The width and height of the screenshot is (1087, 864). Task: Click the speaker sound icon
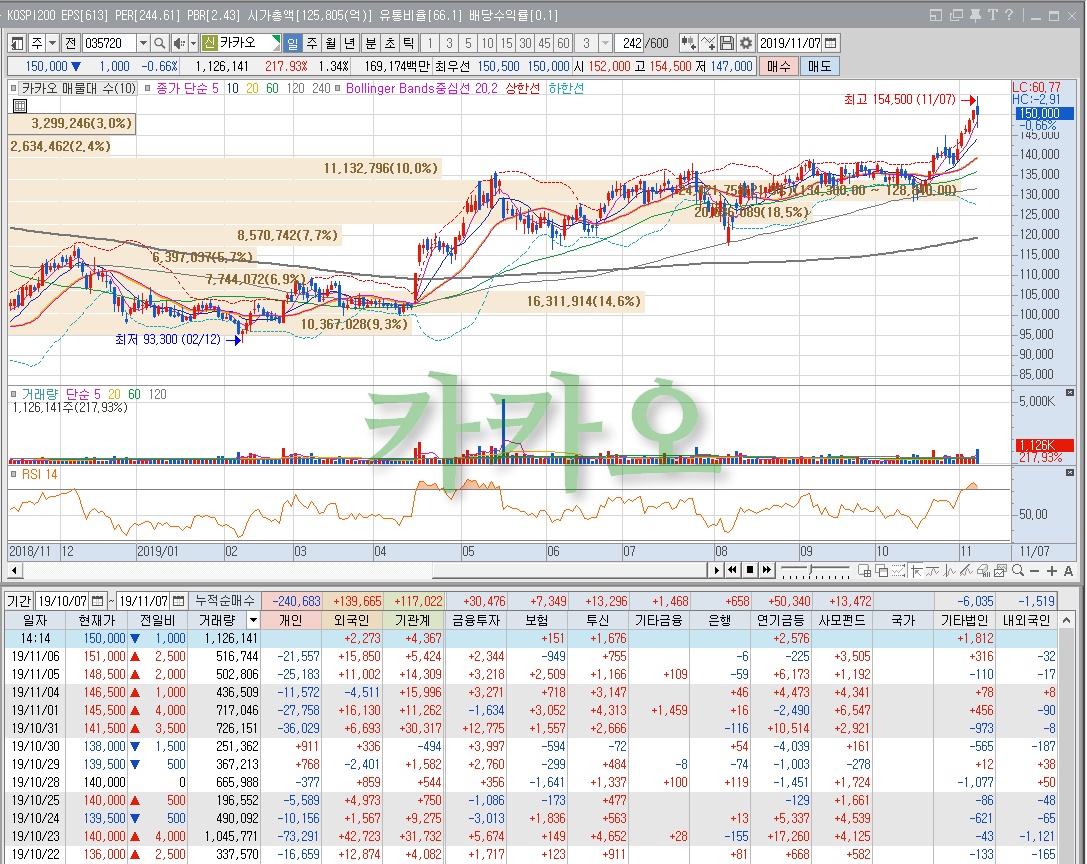(x=179, y=43)
